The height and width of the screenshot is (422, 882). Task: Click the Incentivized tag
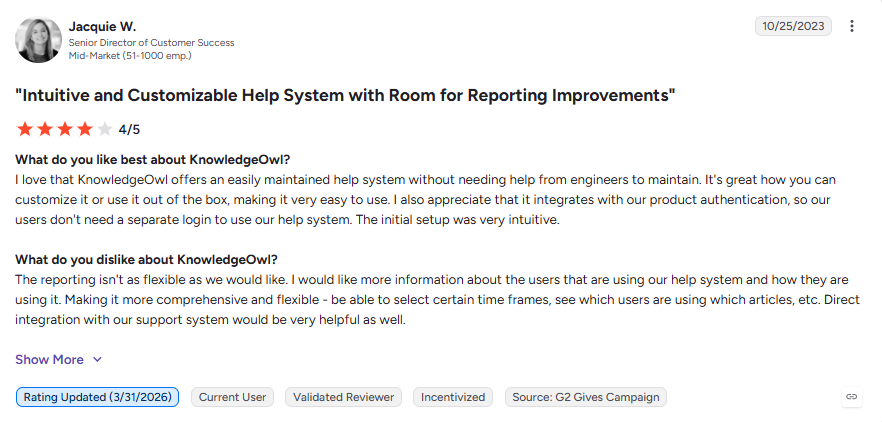(453, 397)
